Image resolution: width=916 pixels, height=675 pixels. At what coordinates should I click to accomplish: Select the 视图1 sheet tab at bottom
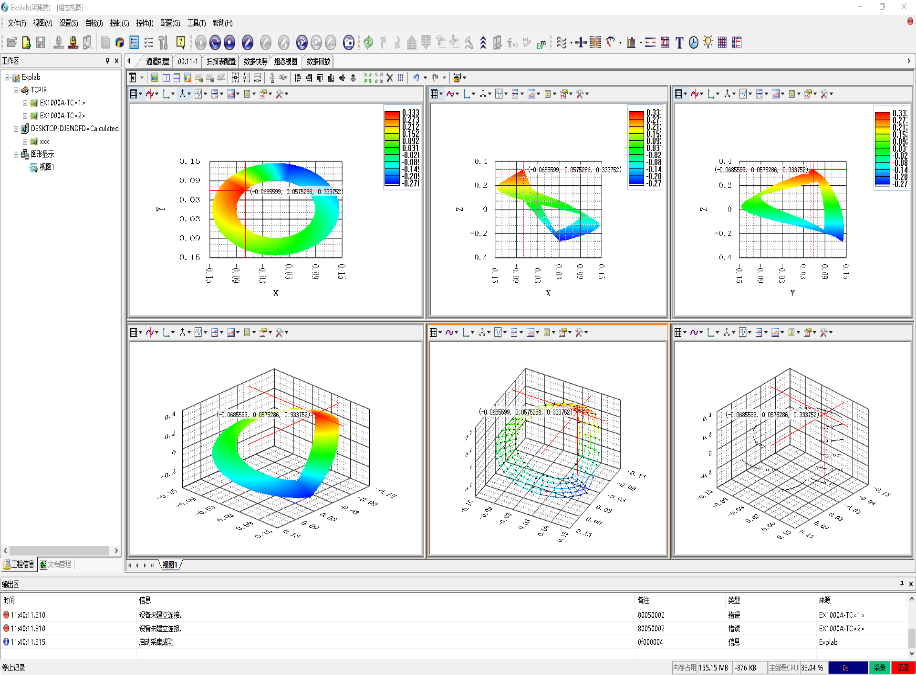[172, 565]
